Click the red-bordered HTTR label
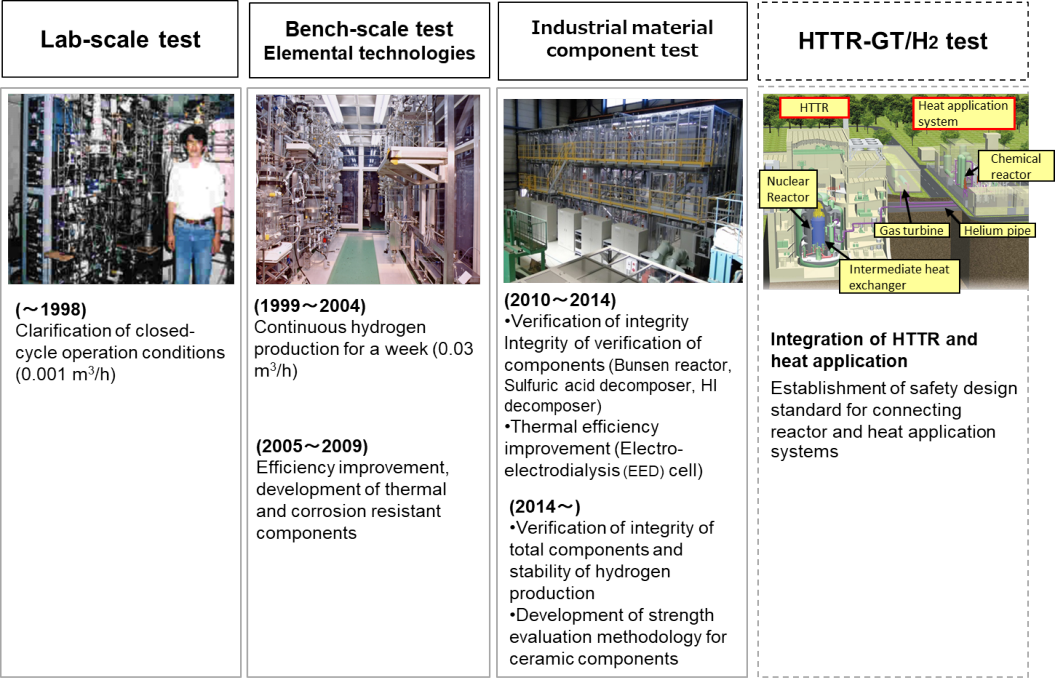1055x680 pixels. point(814,108)
